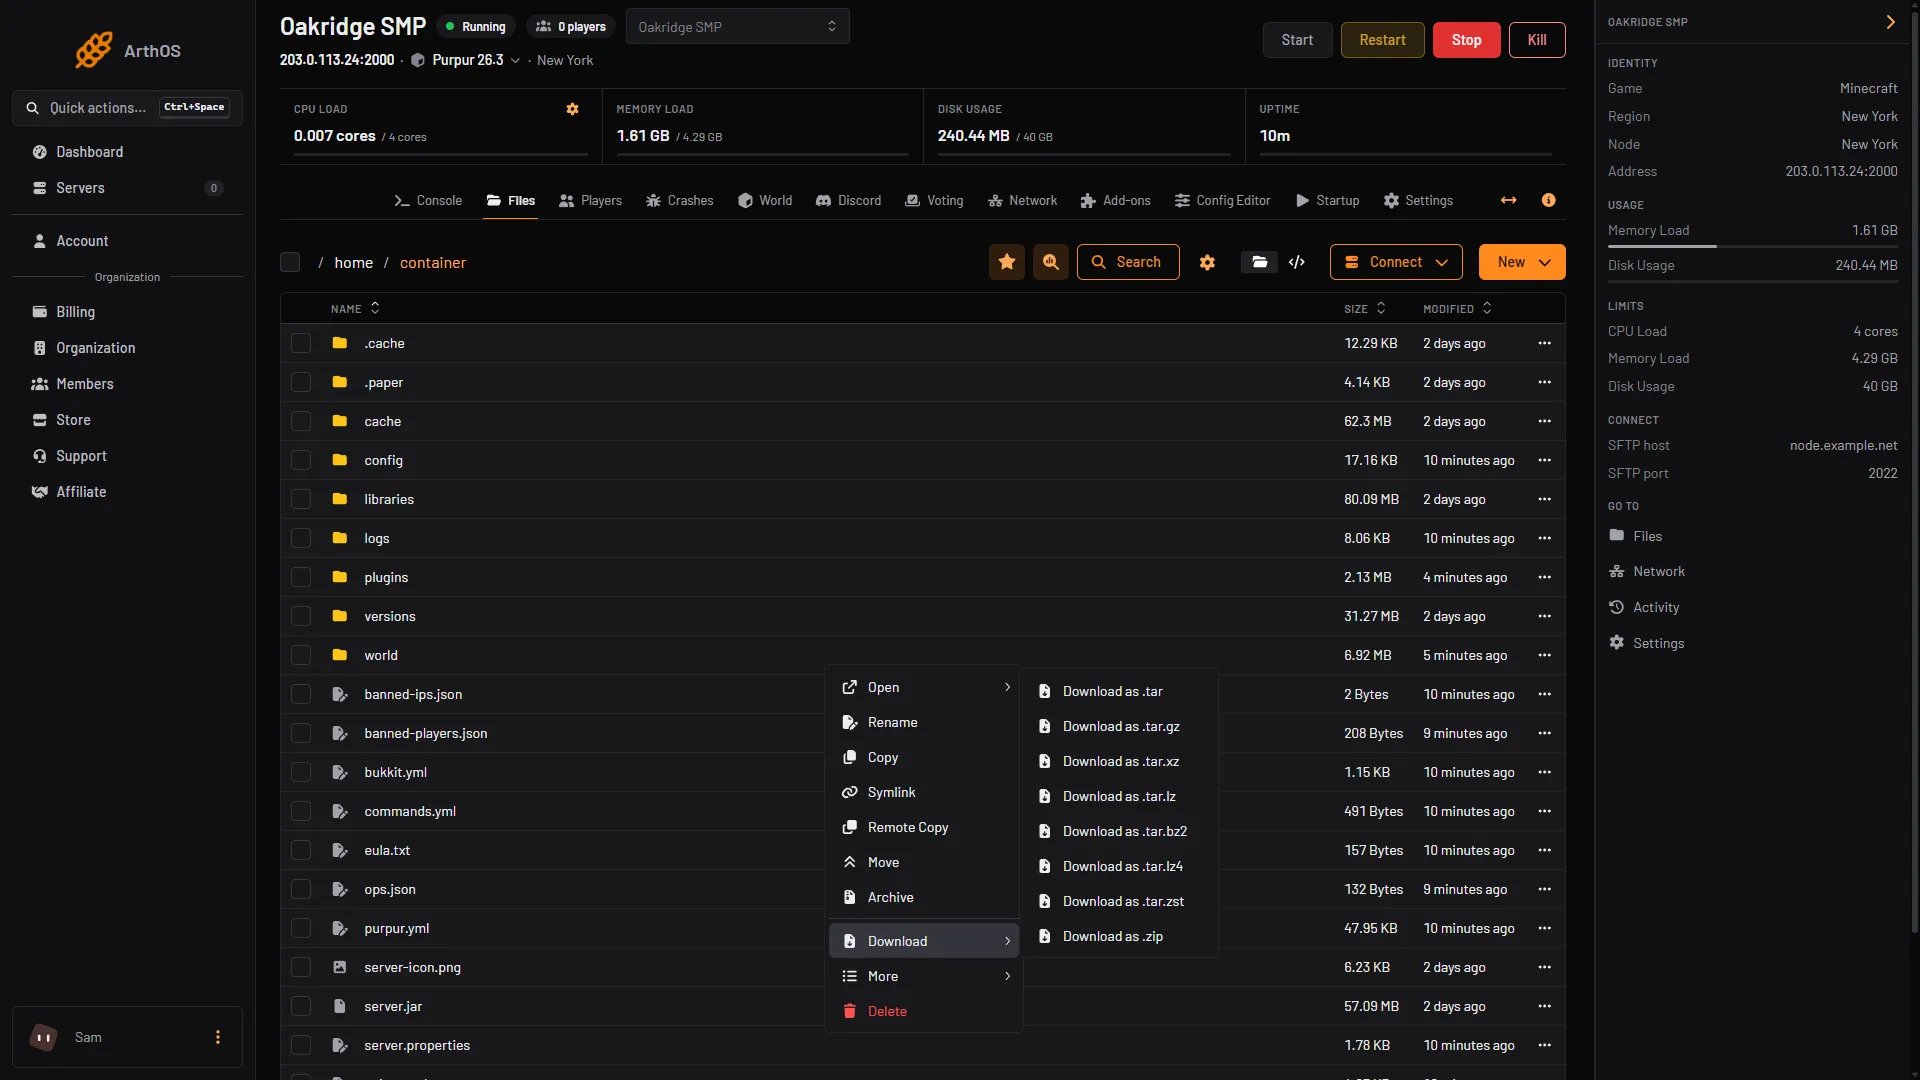The image size is (1920, 1080).
Task: Click the Kill button
Action: click(x=1537, y=40)
